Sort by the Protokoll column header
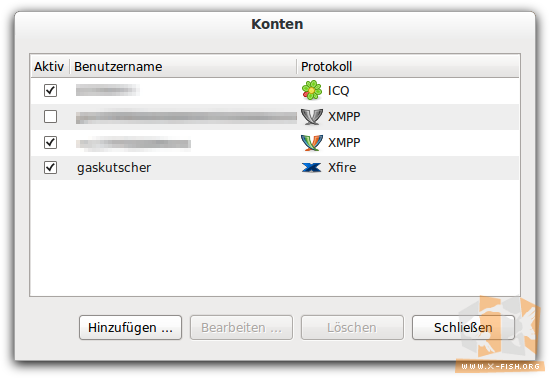The image size is (550, 378). (408, 66)
